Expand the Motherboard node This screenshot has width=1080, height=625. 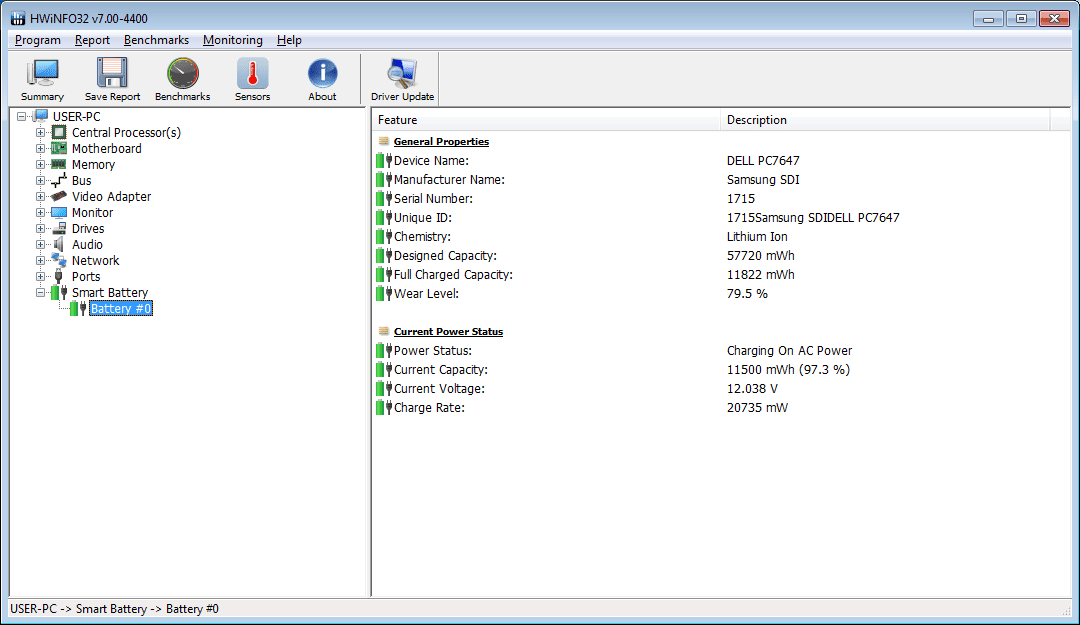click(x=41, y=148)
